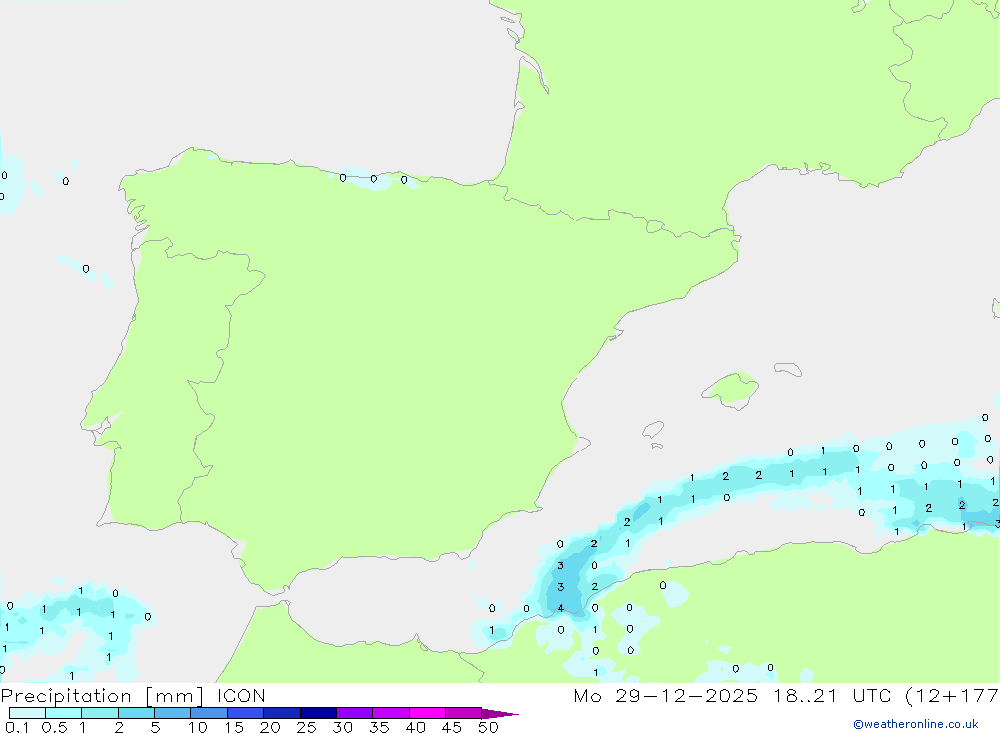The image size is (1000, 733).
Task: Click the 'Mo 29-12-2025' date text
Action: pos(665,695)
